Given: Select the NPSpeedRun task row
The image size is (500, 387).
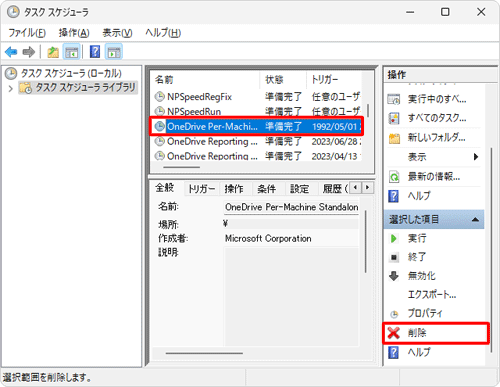Looking at the screenshot, I should pos(257,111).
